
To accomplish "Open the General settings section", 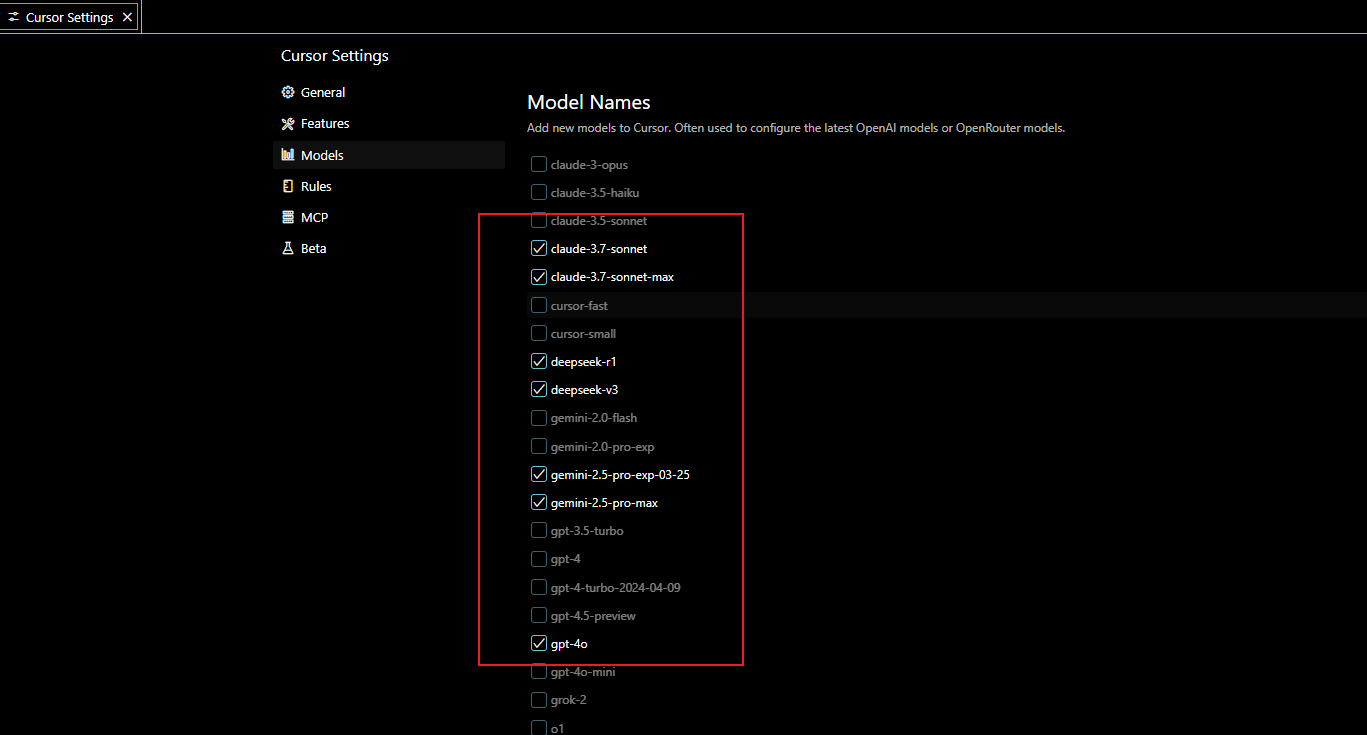I will (389, 92).
